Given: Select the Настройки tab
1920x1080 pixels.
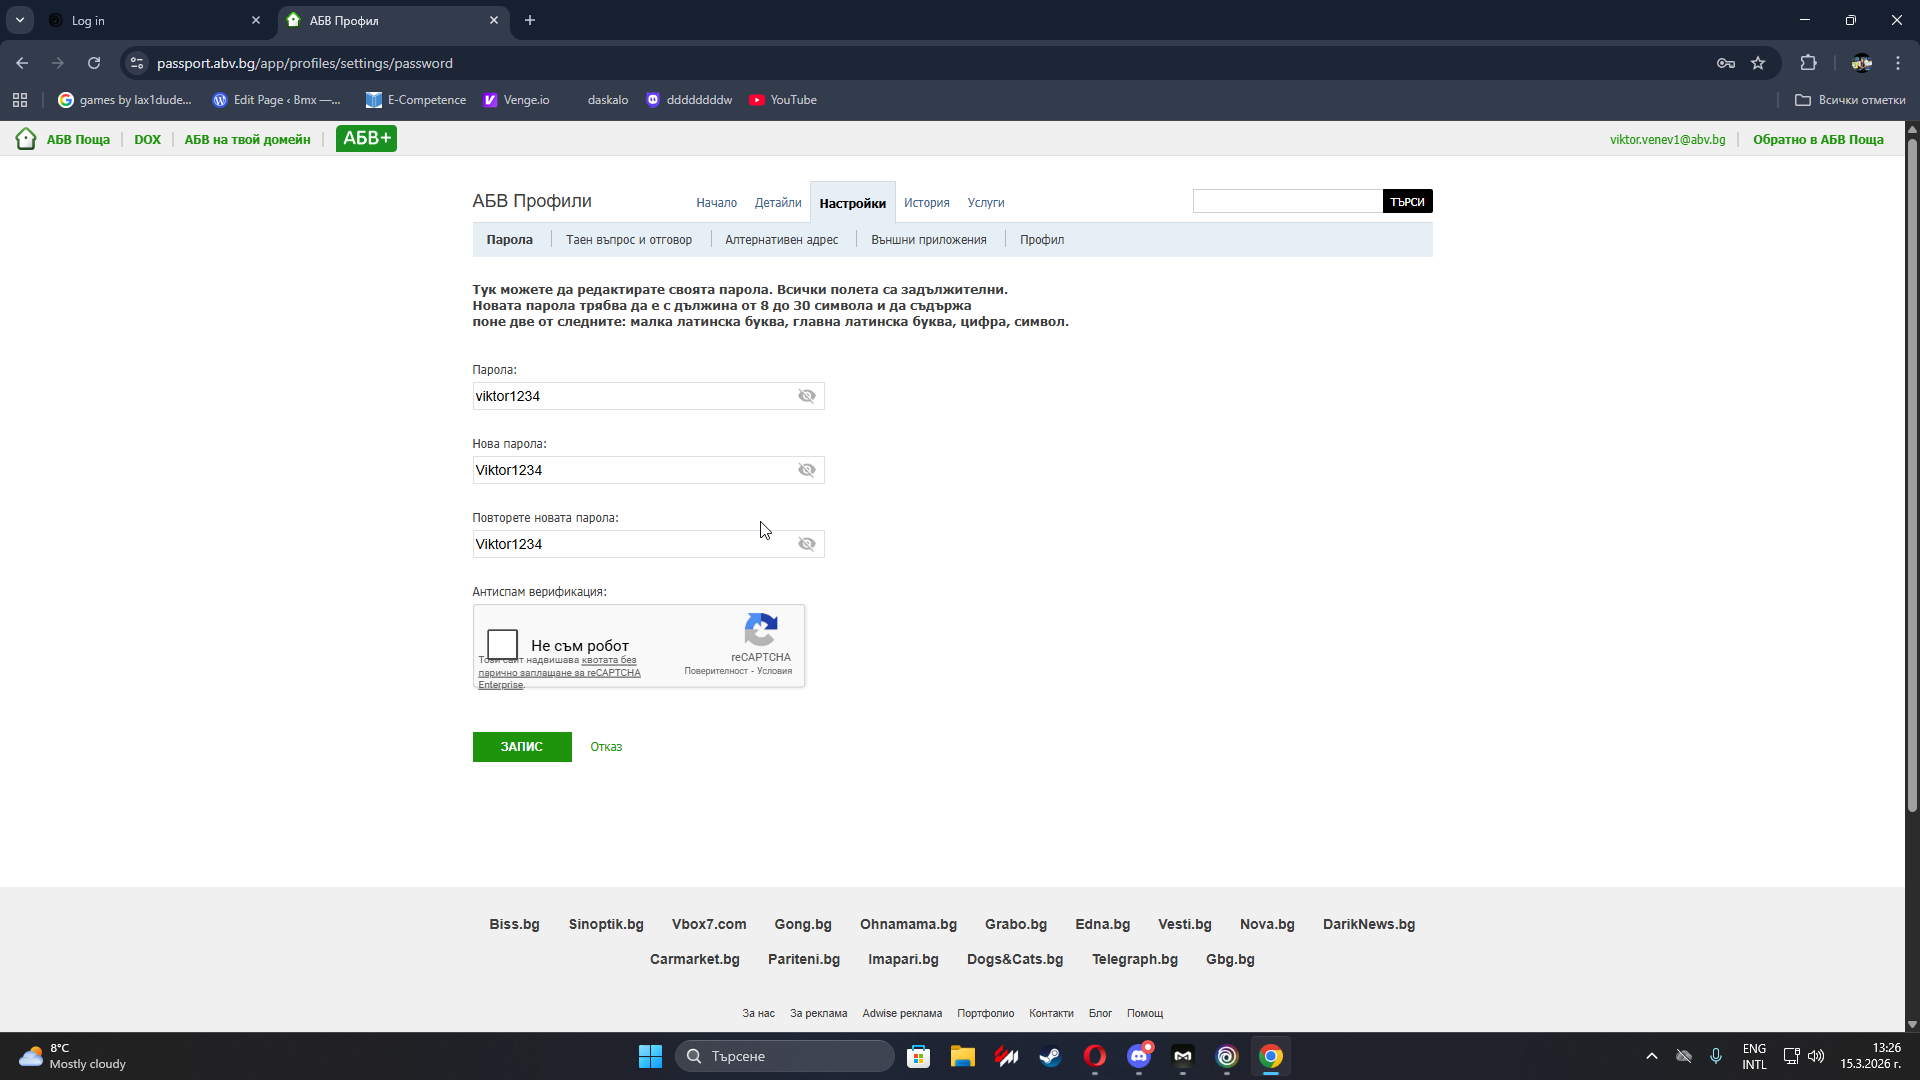Looking at the screenshot, I should pyautogui.click(x=853, y=203).
